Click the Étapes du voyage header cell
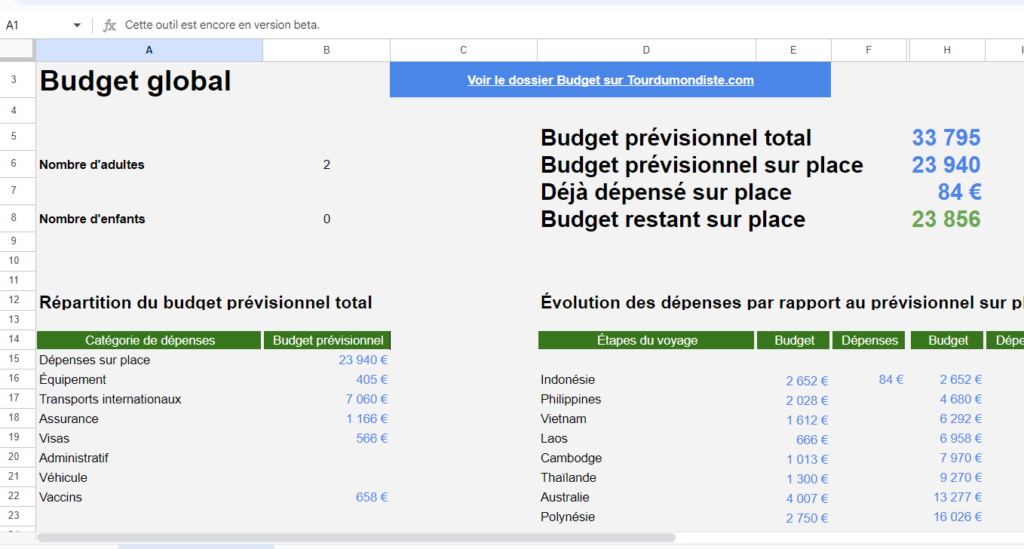This screenshot has width=1024, height=549. click(646, 340)
